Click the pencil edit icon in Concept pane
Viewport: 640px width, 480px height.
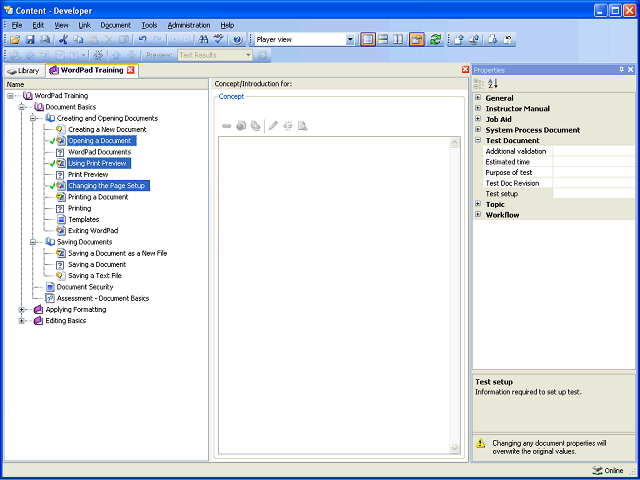(x=273, y=126)
